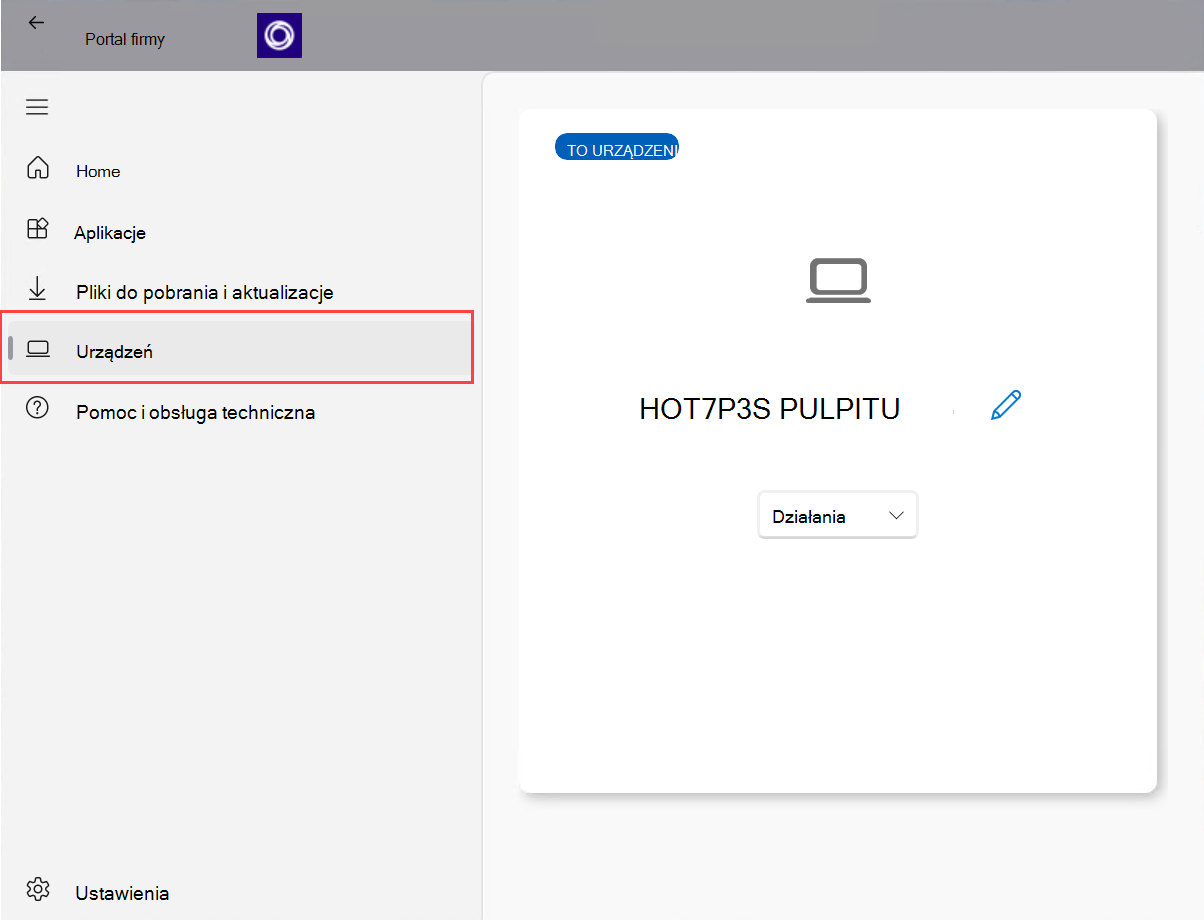
Task: Expand the Działania dropdown
Action: [837, 514]
